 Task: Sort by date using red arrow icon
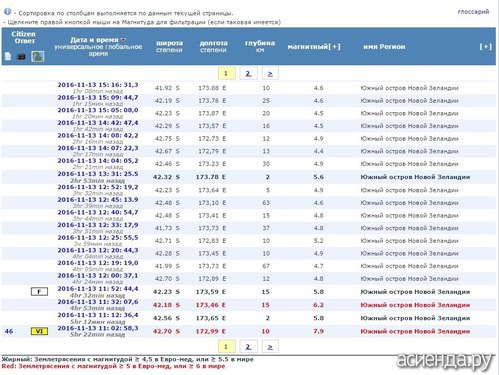pyautogui.click(x=123, y=40)
